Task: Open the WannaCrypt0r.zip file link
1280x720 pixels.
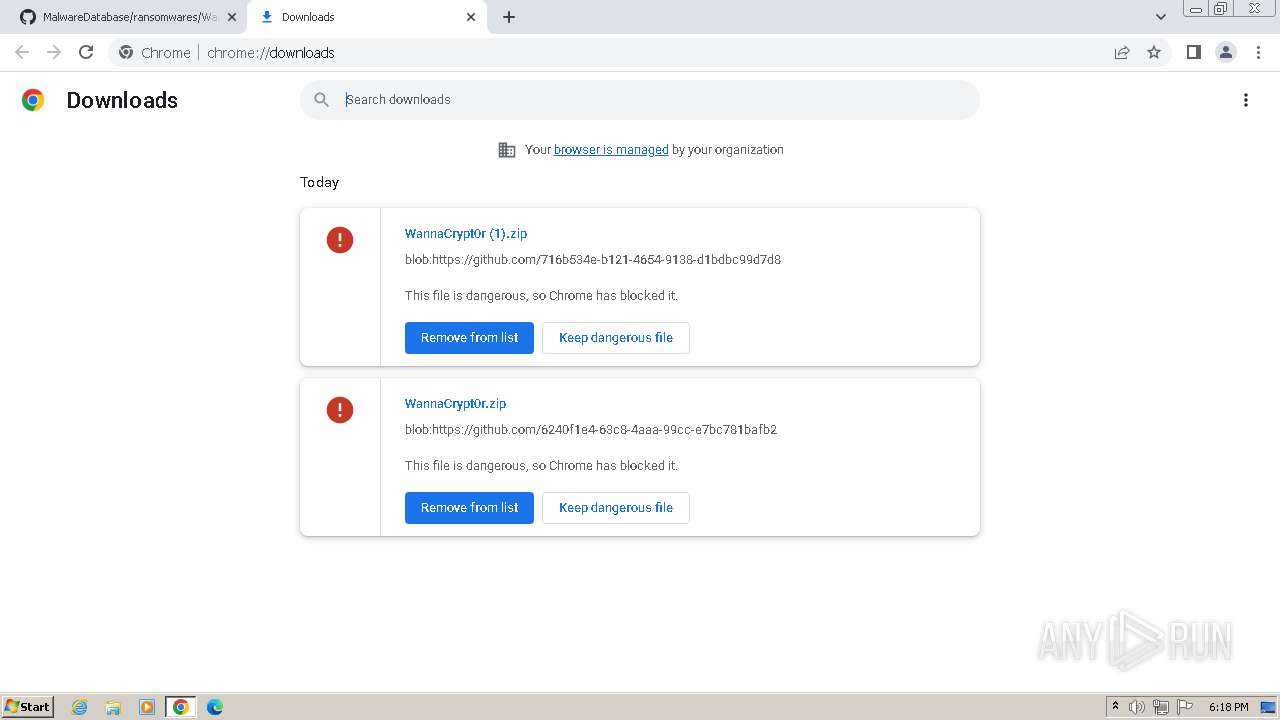Action: 455,403
